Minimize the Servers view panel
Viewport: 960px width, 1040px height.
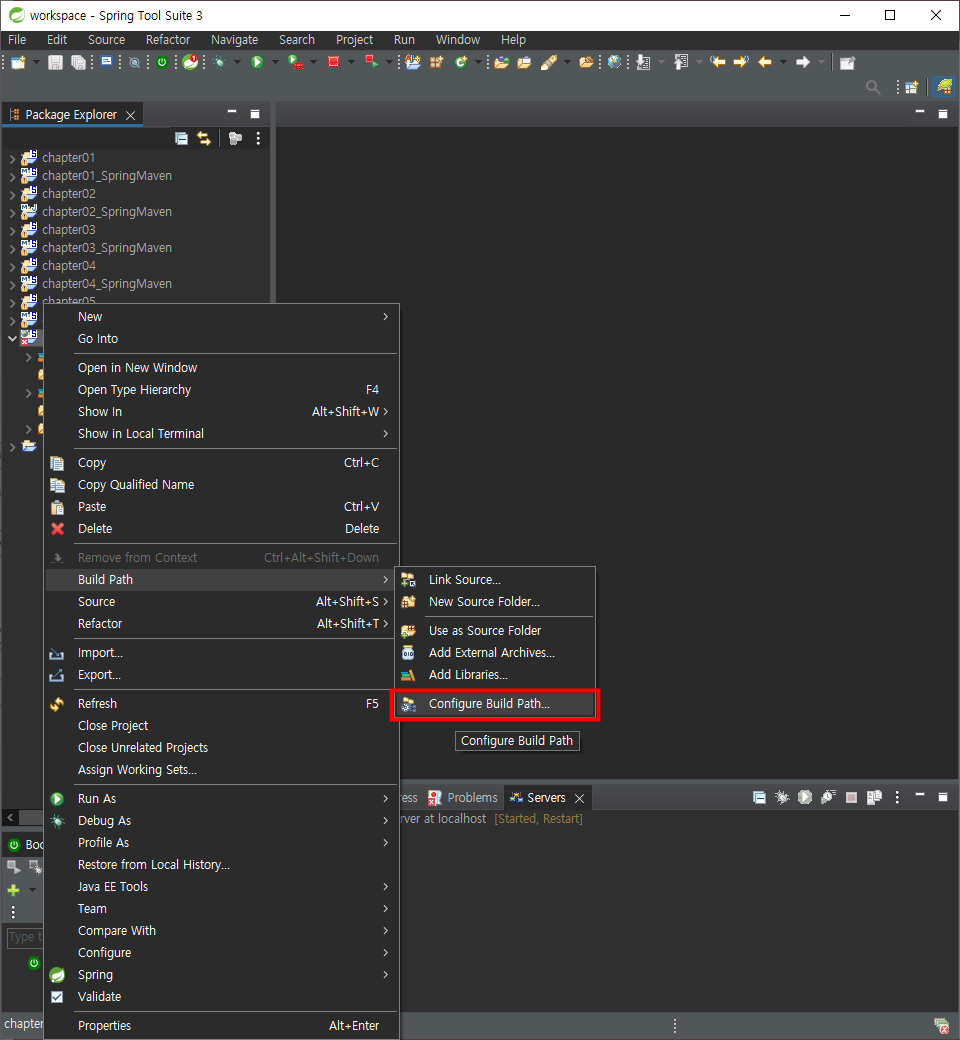(x=920, y=795)
